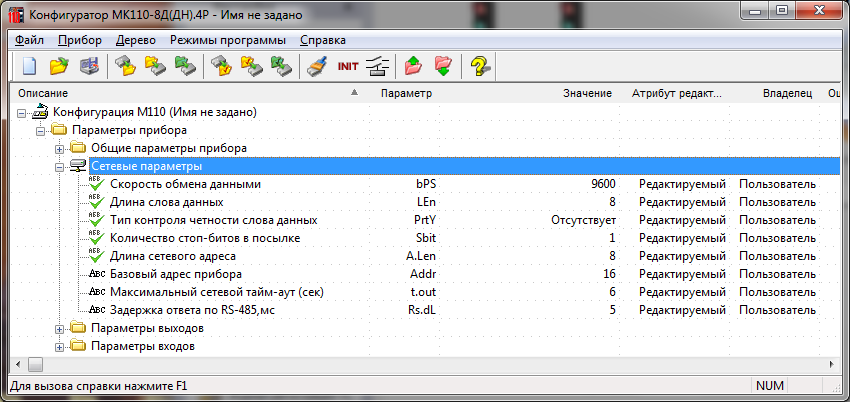The image size is (850, 402).
Task: Click the red INIT toolbar button
Action: click(x=348, y=67)
